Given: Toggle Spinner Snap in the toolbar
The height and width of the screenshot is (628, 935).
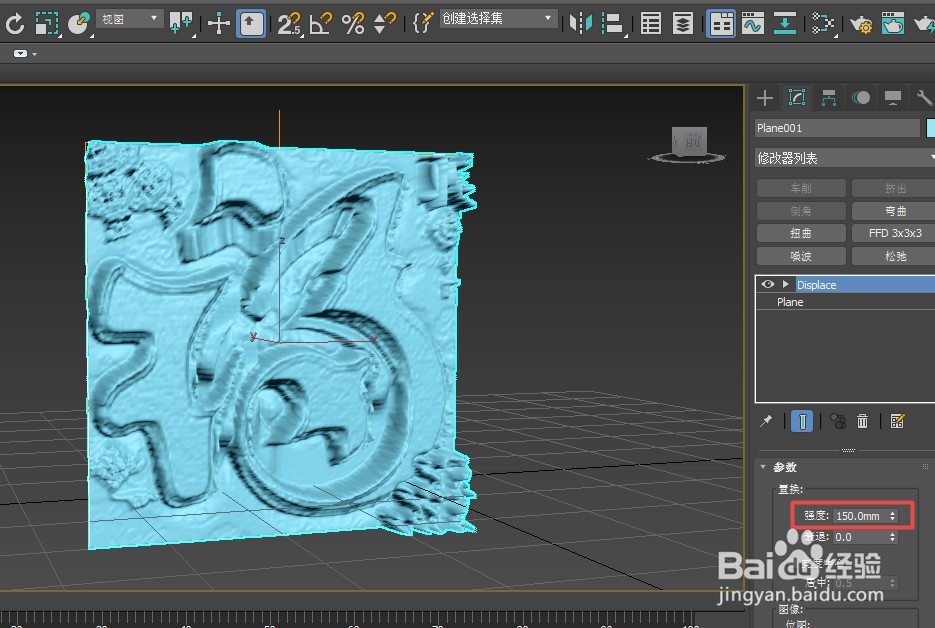Looking at the screenshot, I should point(384,24).
